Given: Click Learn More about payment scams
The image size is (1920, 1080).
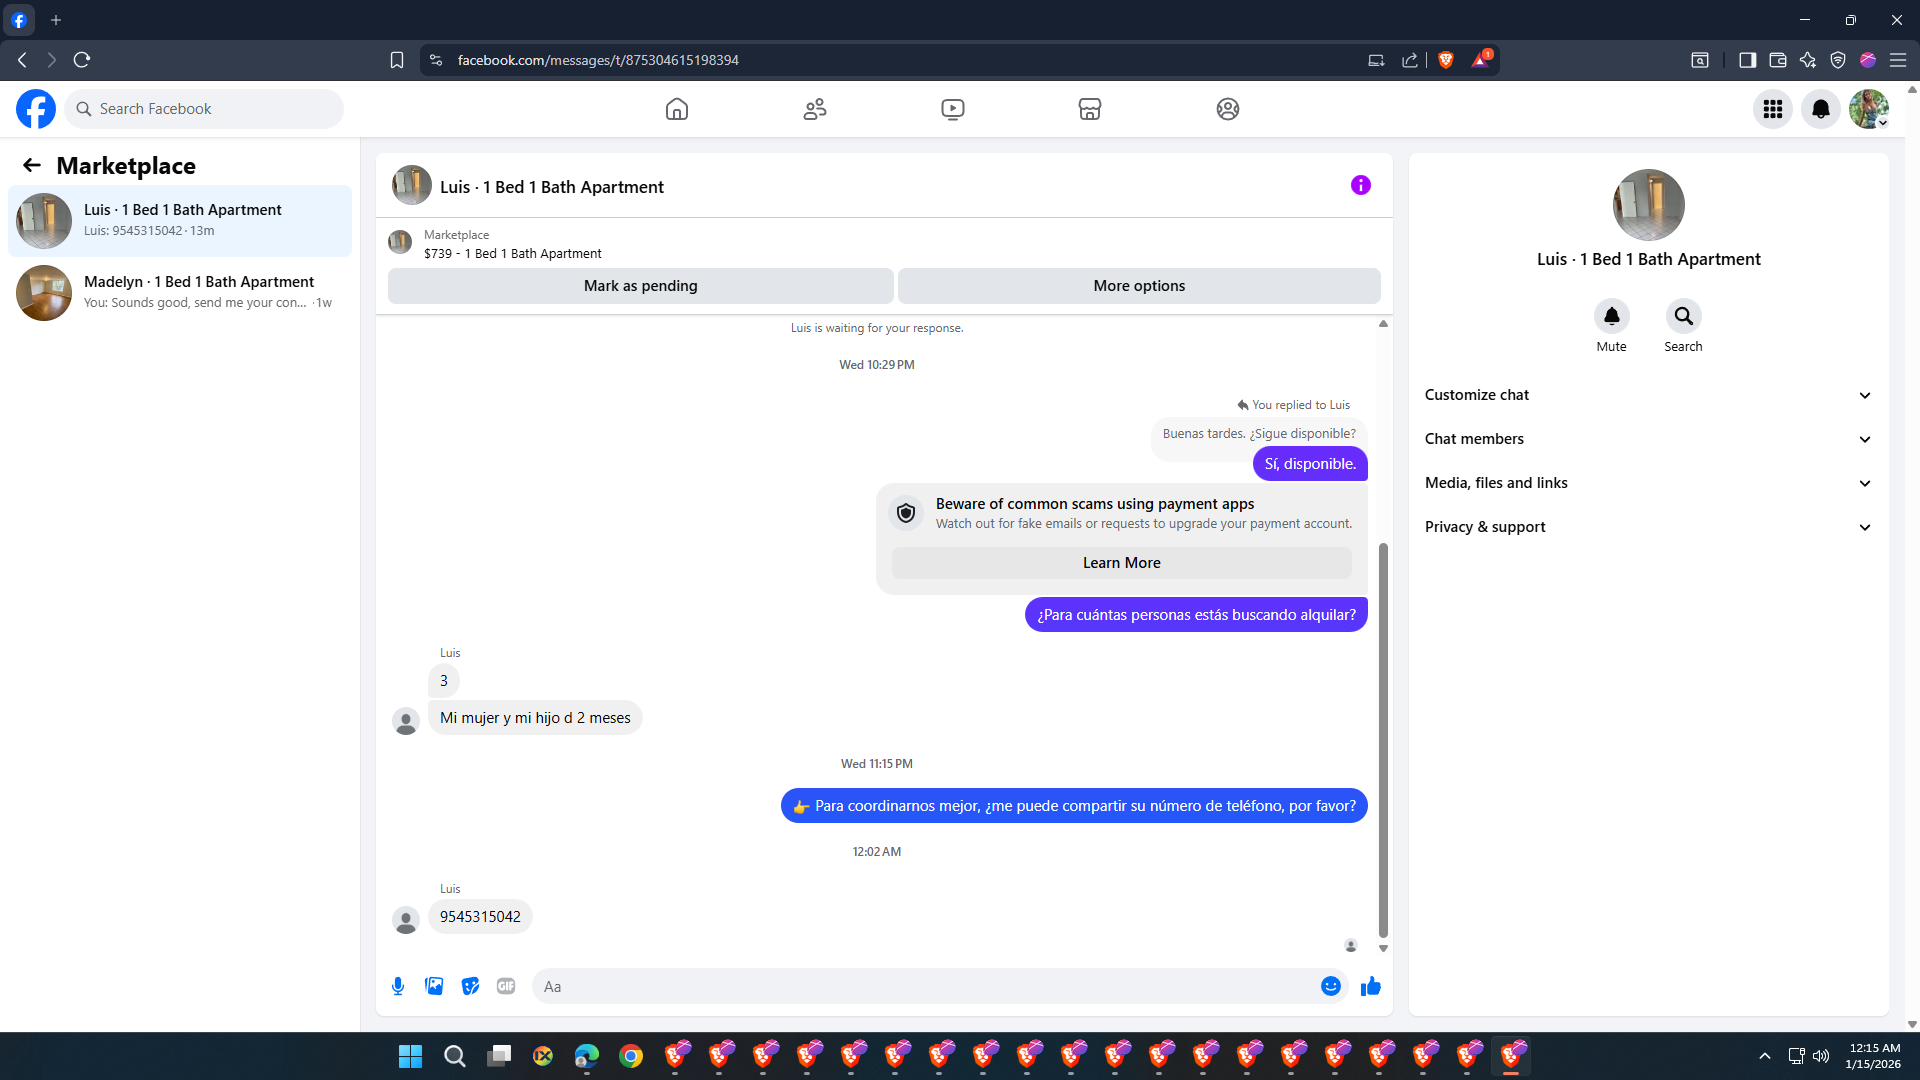Looking at the screenshot, I should pos(1121,563).
